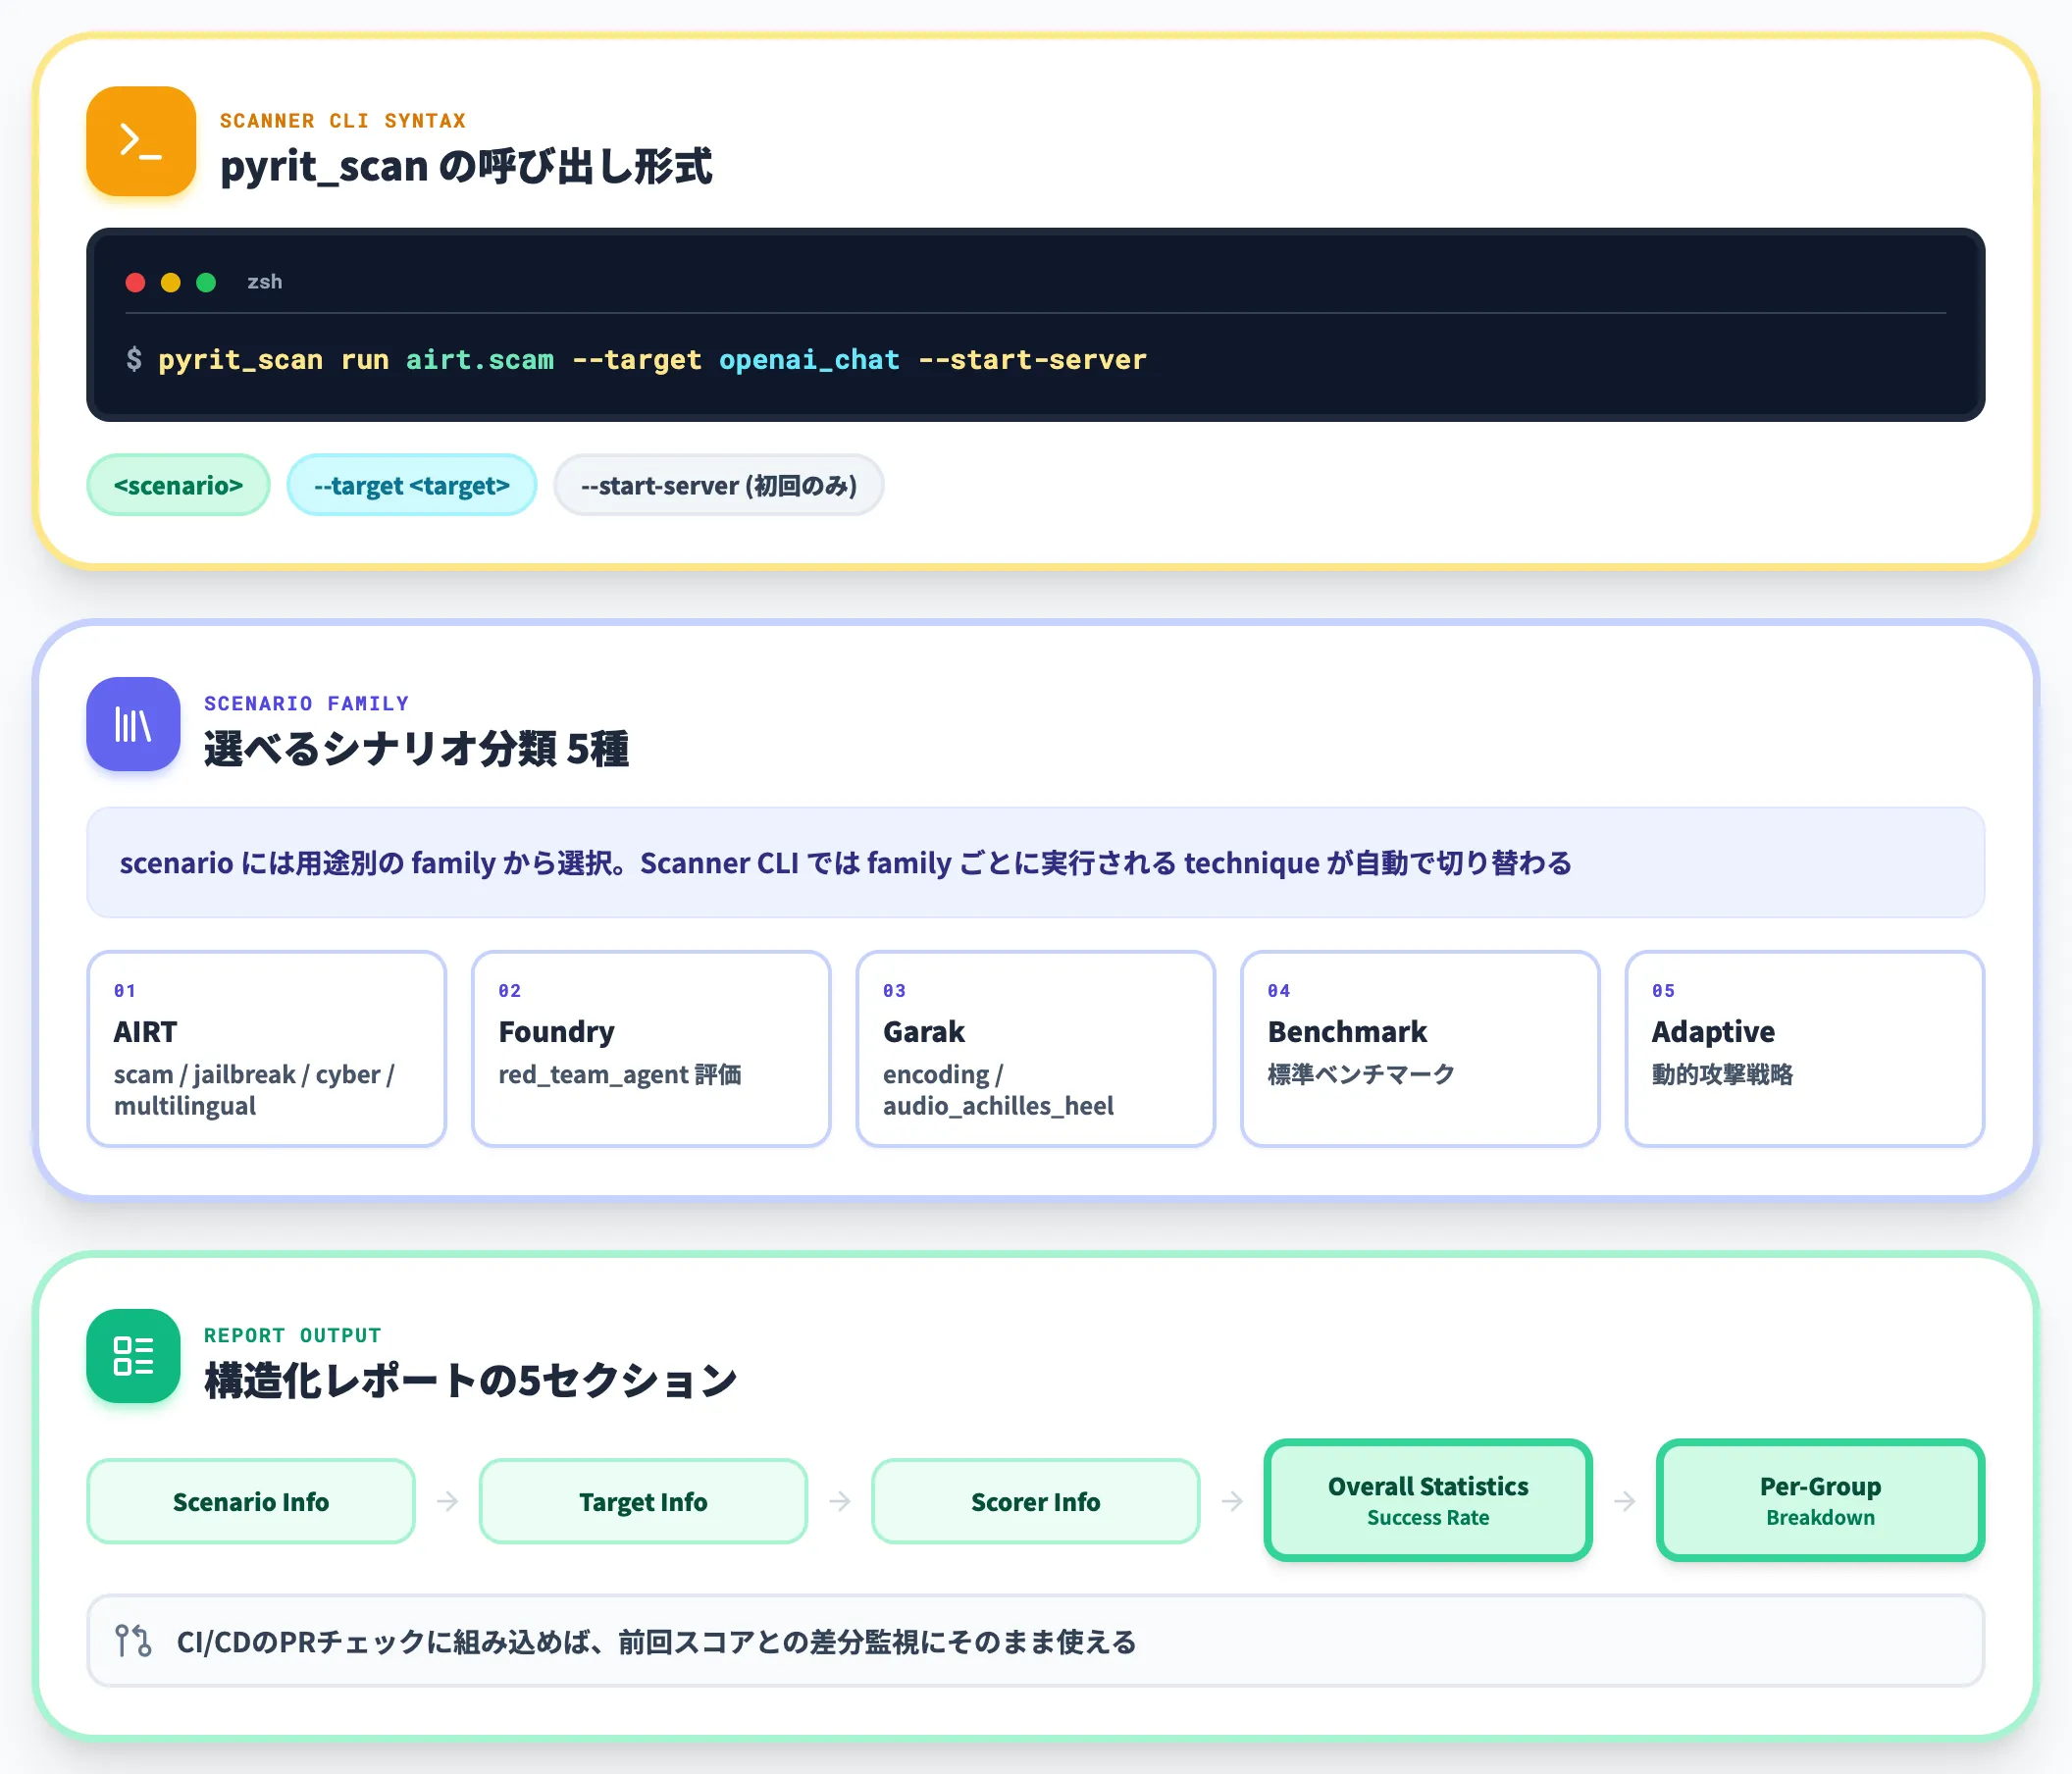Open the 03 Garak scenario card
The image size is (2072, 1774).
(1036, 1049)
